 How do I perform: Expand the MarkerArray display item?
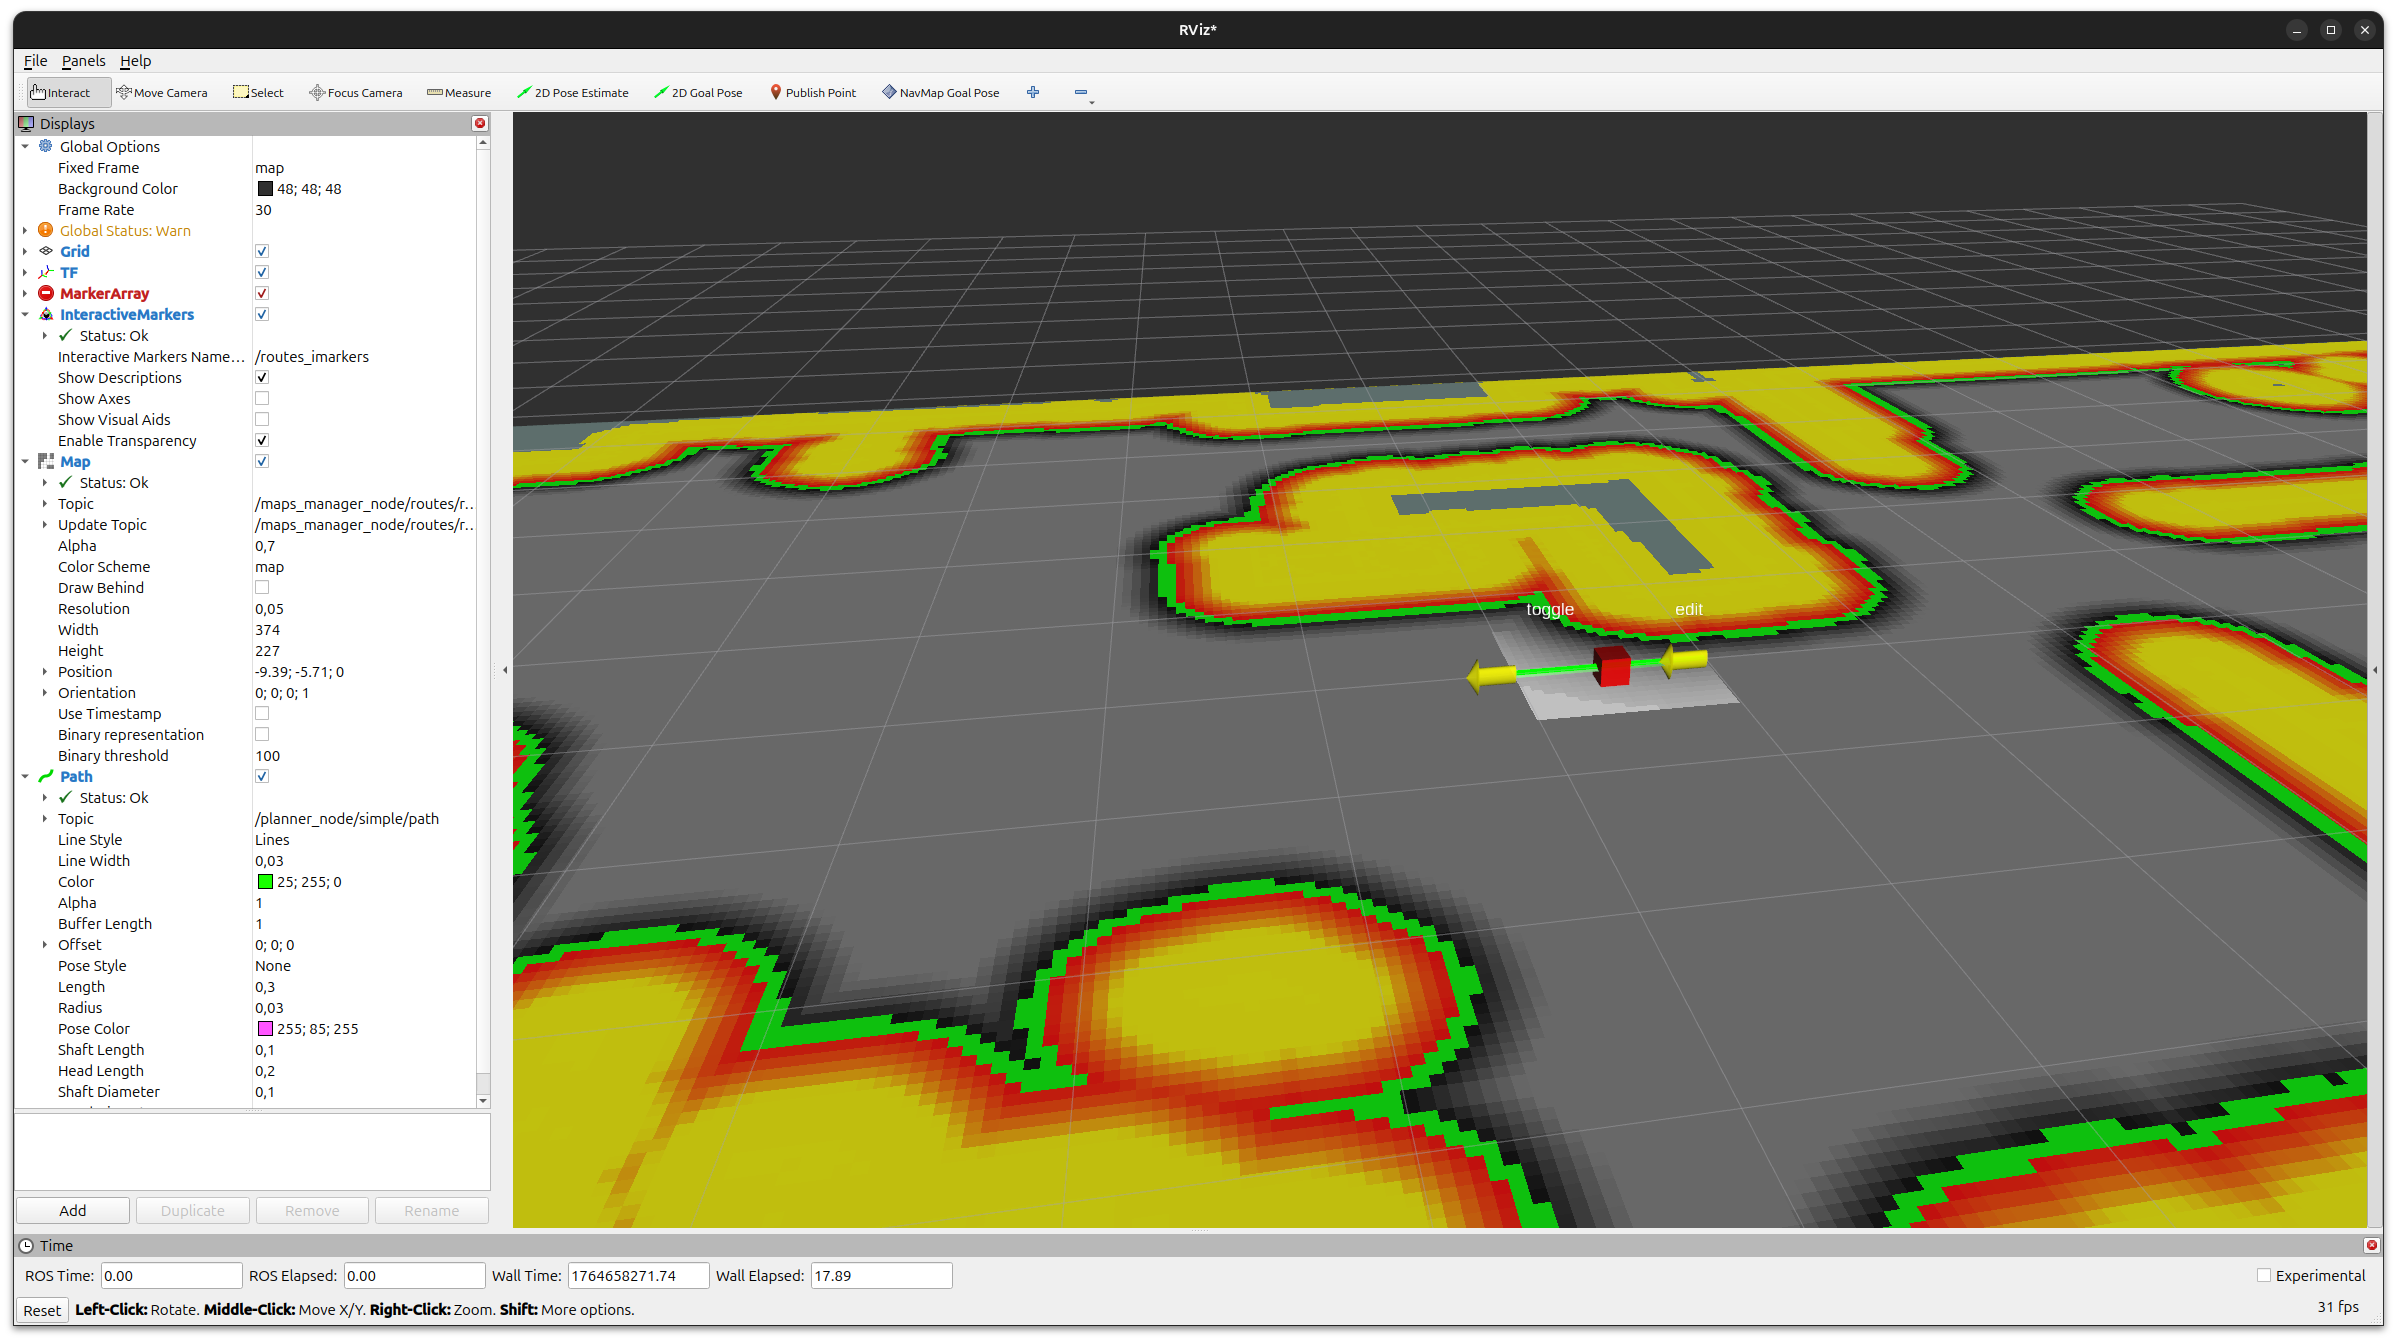(25, 294)
